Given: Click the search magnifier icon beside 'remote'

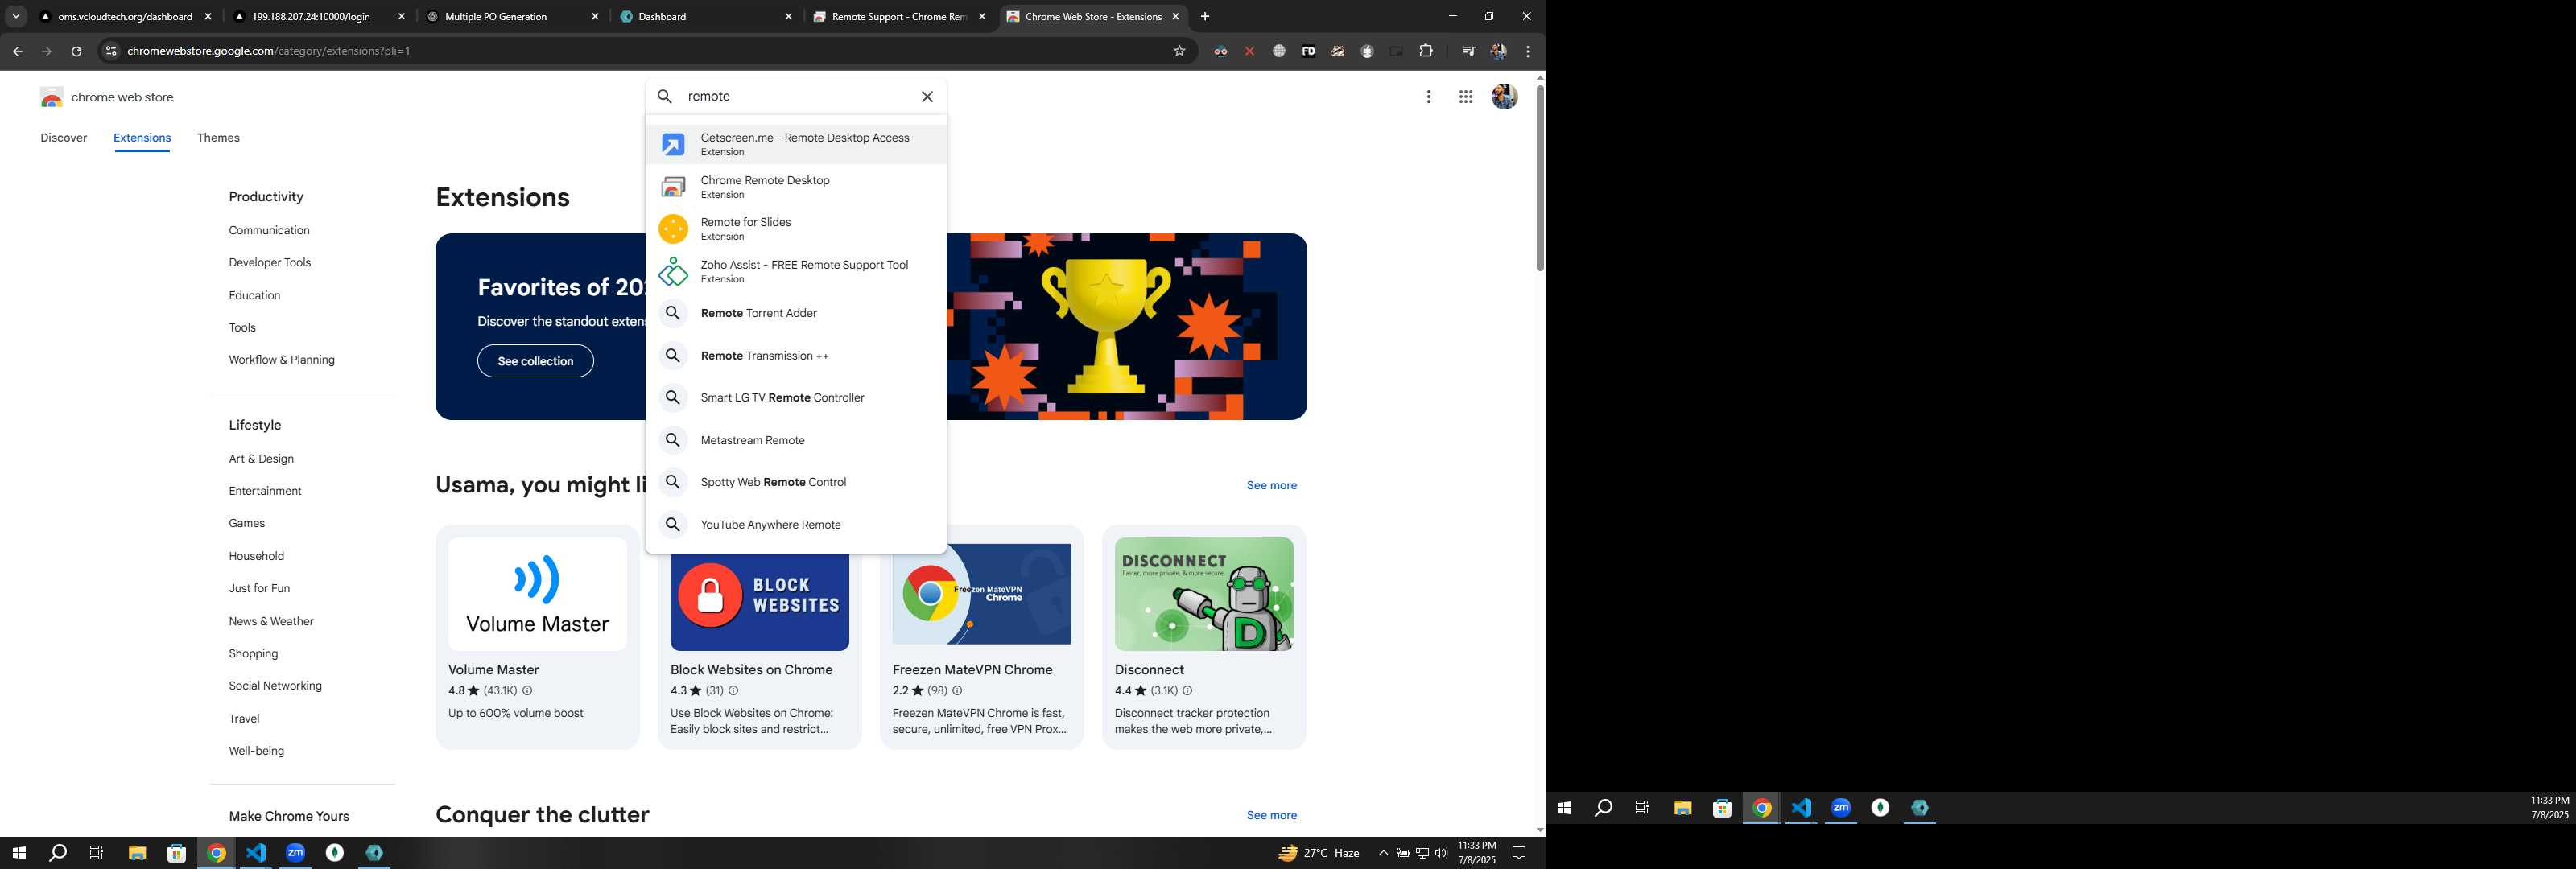Looking at the screenshot, I should pos(664,97).
